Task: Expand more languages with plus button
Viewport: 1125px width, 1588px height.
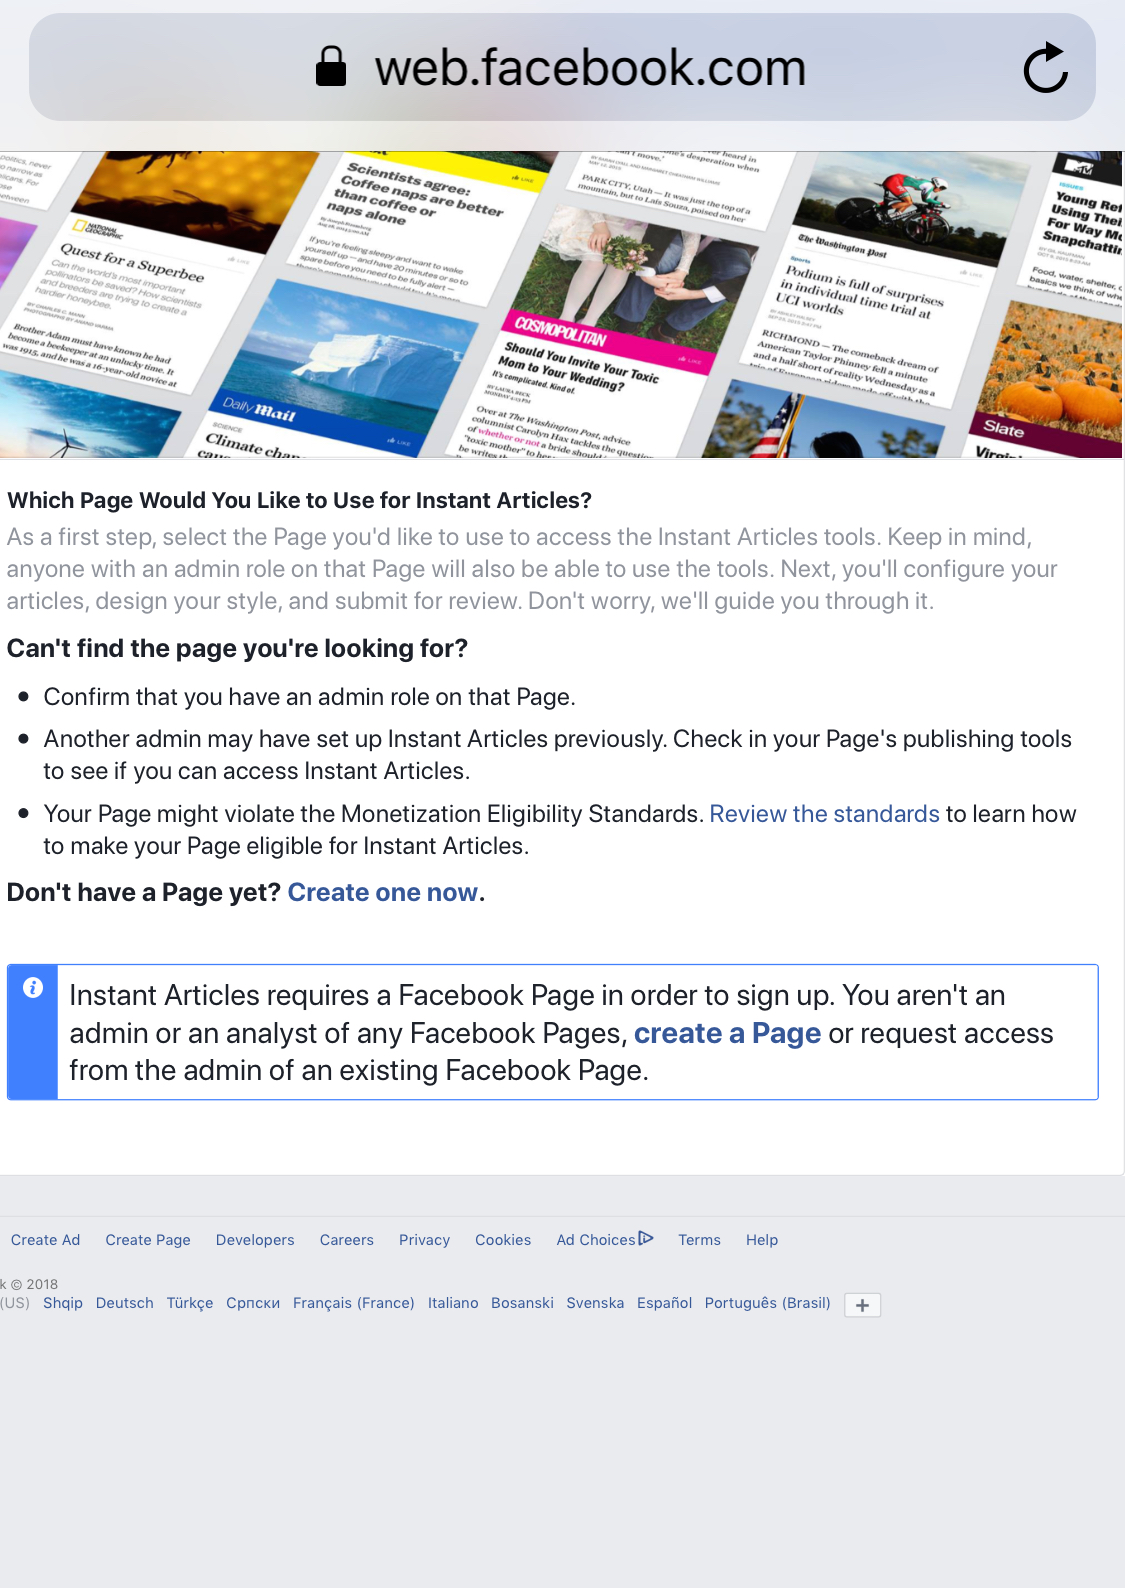Action: pos(862,1304)
